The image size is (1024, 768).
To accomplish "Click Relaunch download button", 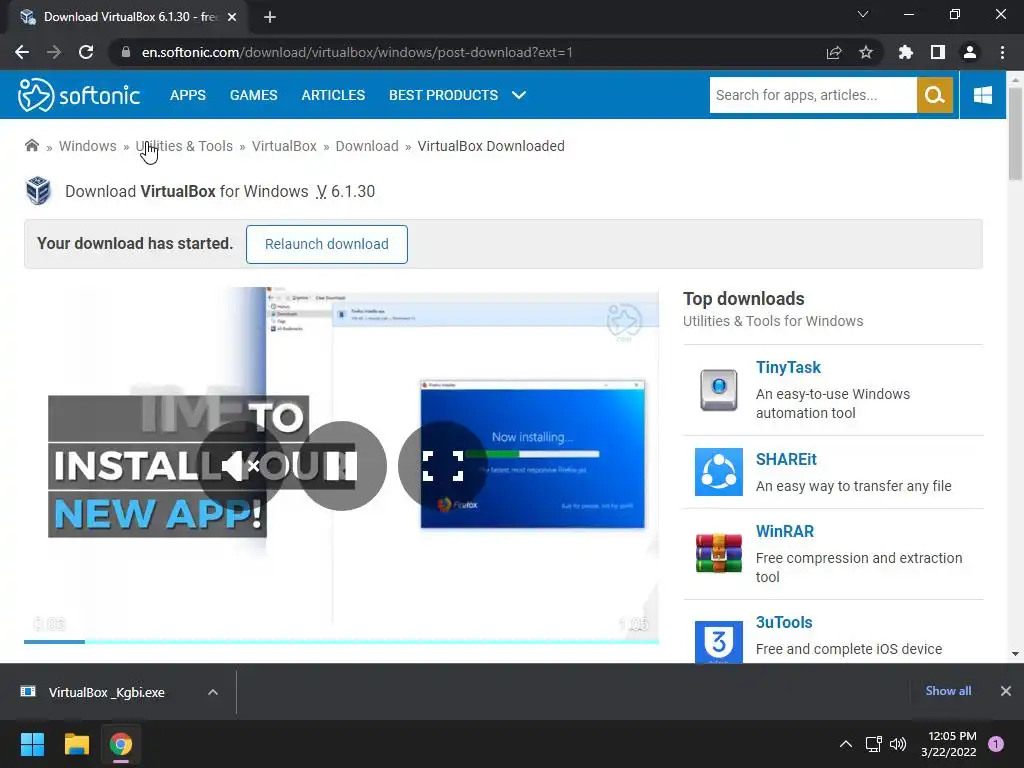I will coord(327,244).
